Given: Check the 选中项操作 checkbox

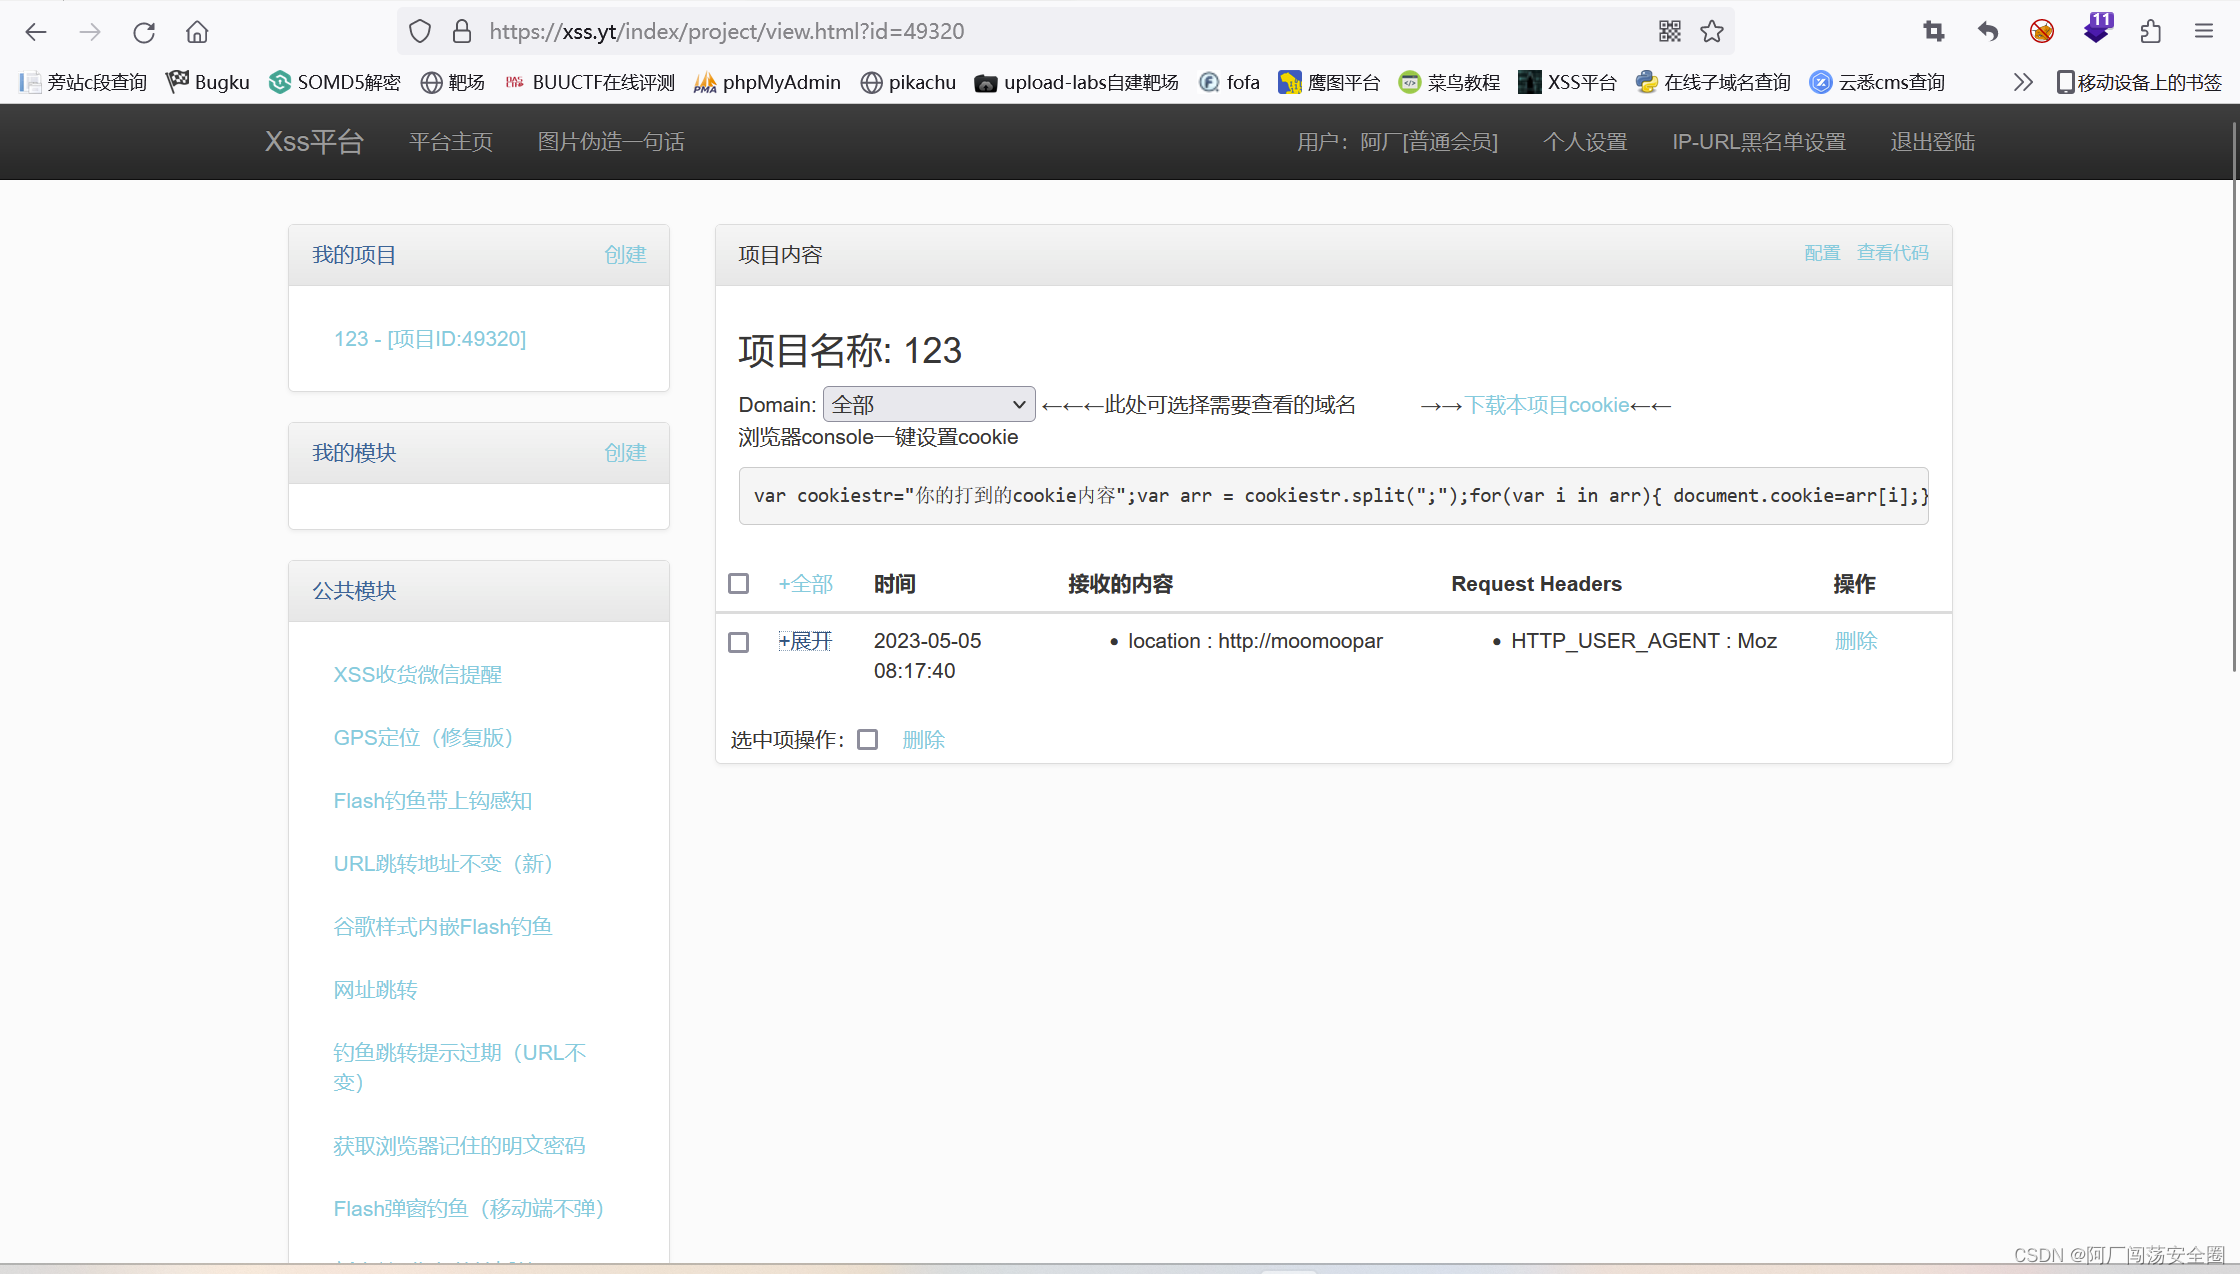Looking at the screenshot, I should pos(867,739).
